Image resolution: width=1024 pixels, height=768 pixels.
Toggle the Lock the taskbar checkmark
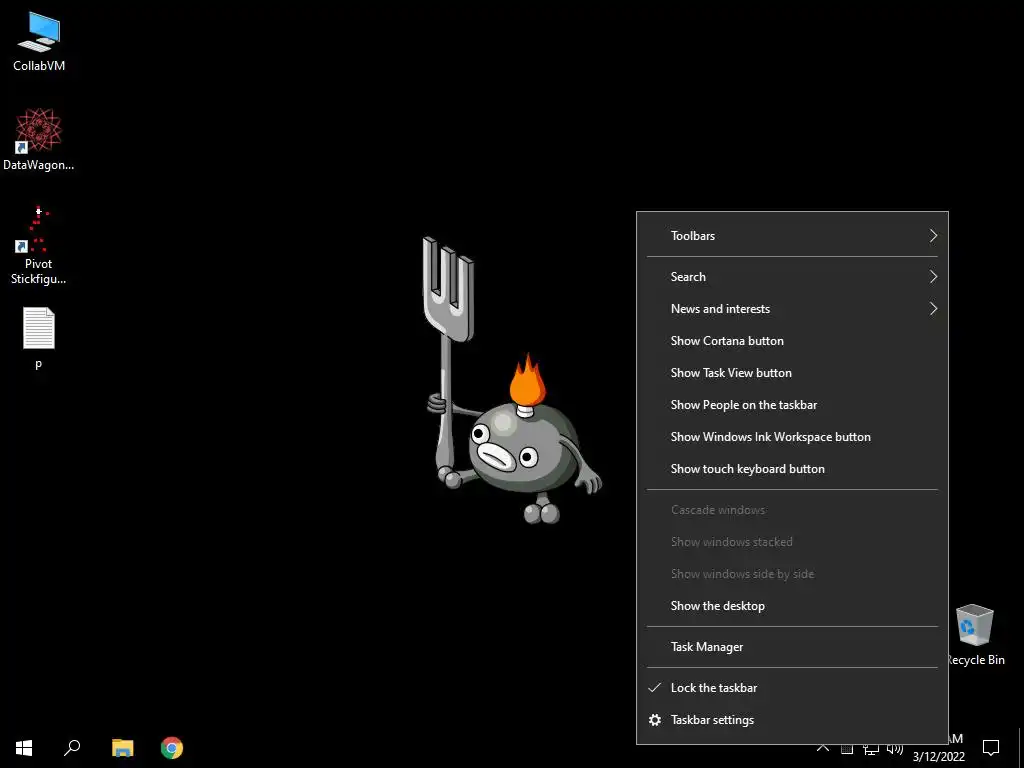[x=654, y=688]
